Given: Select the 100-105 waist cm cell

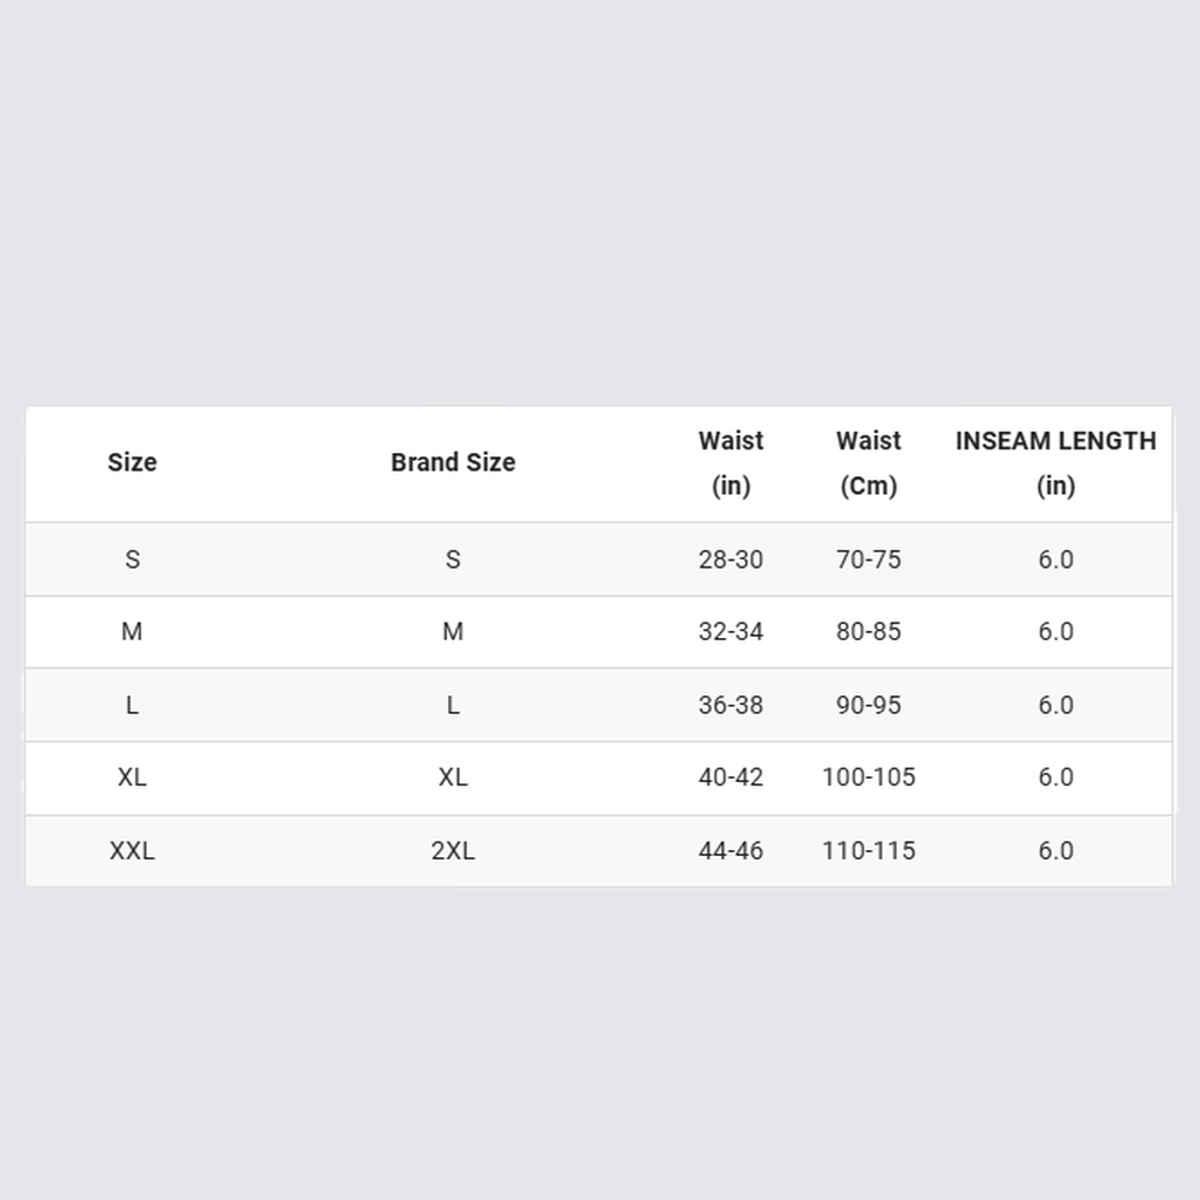Looking at the screenshot, I should pyautogui.click(x=869, y=777).
